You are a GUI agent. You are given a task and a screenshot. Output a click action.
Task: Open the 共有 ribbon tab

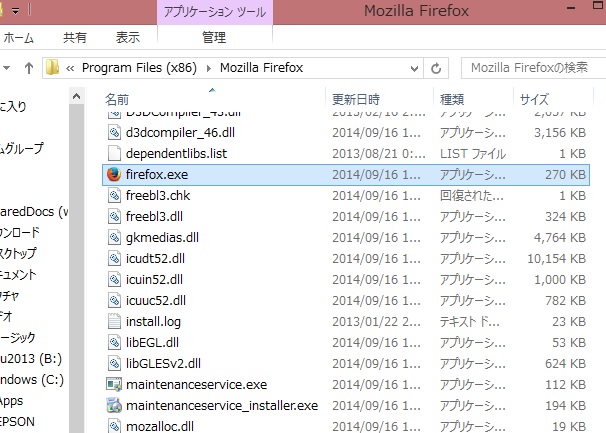75,38
